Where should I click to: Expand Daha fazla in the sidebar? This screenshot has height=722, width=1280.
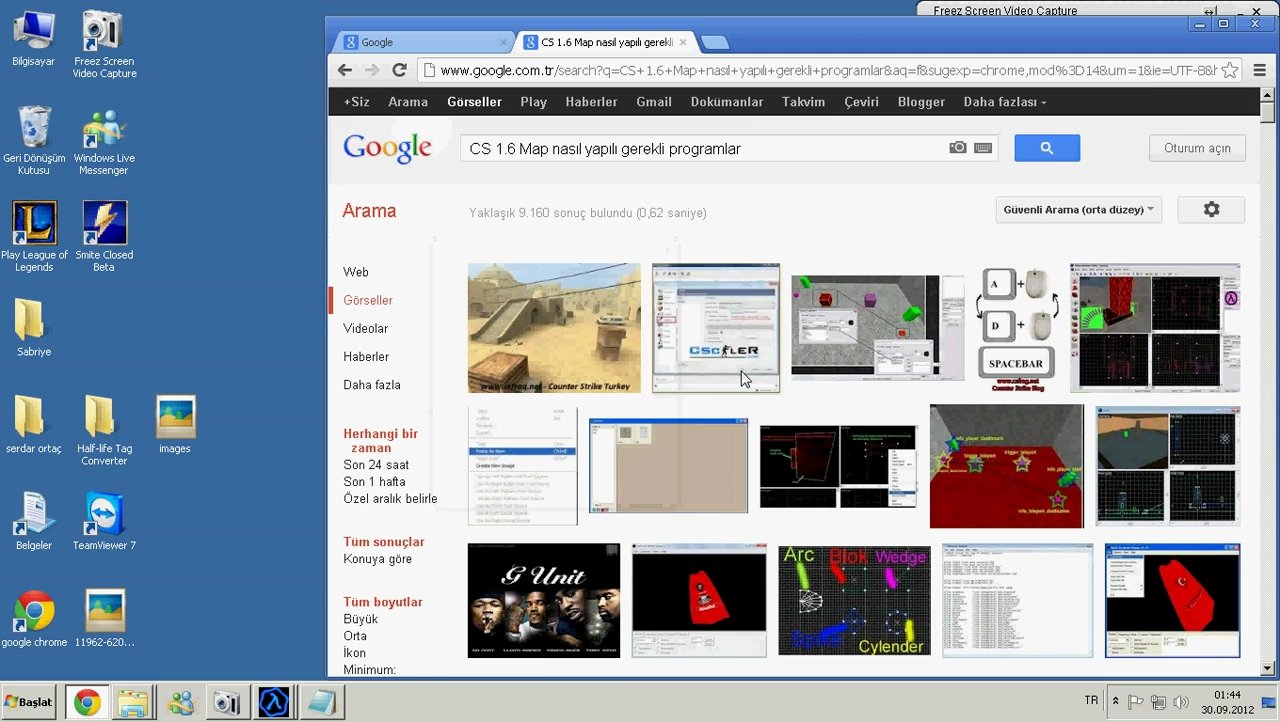point(372,385)
